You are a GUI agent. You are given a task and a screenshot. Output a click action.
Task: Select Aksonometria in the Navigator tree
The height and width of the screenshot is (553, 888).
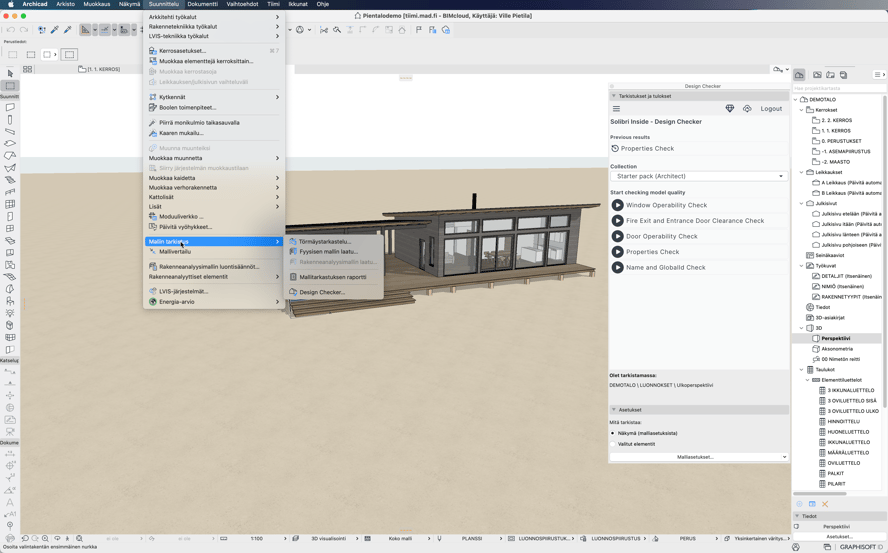tap(837, 349)
